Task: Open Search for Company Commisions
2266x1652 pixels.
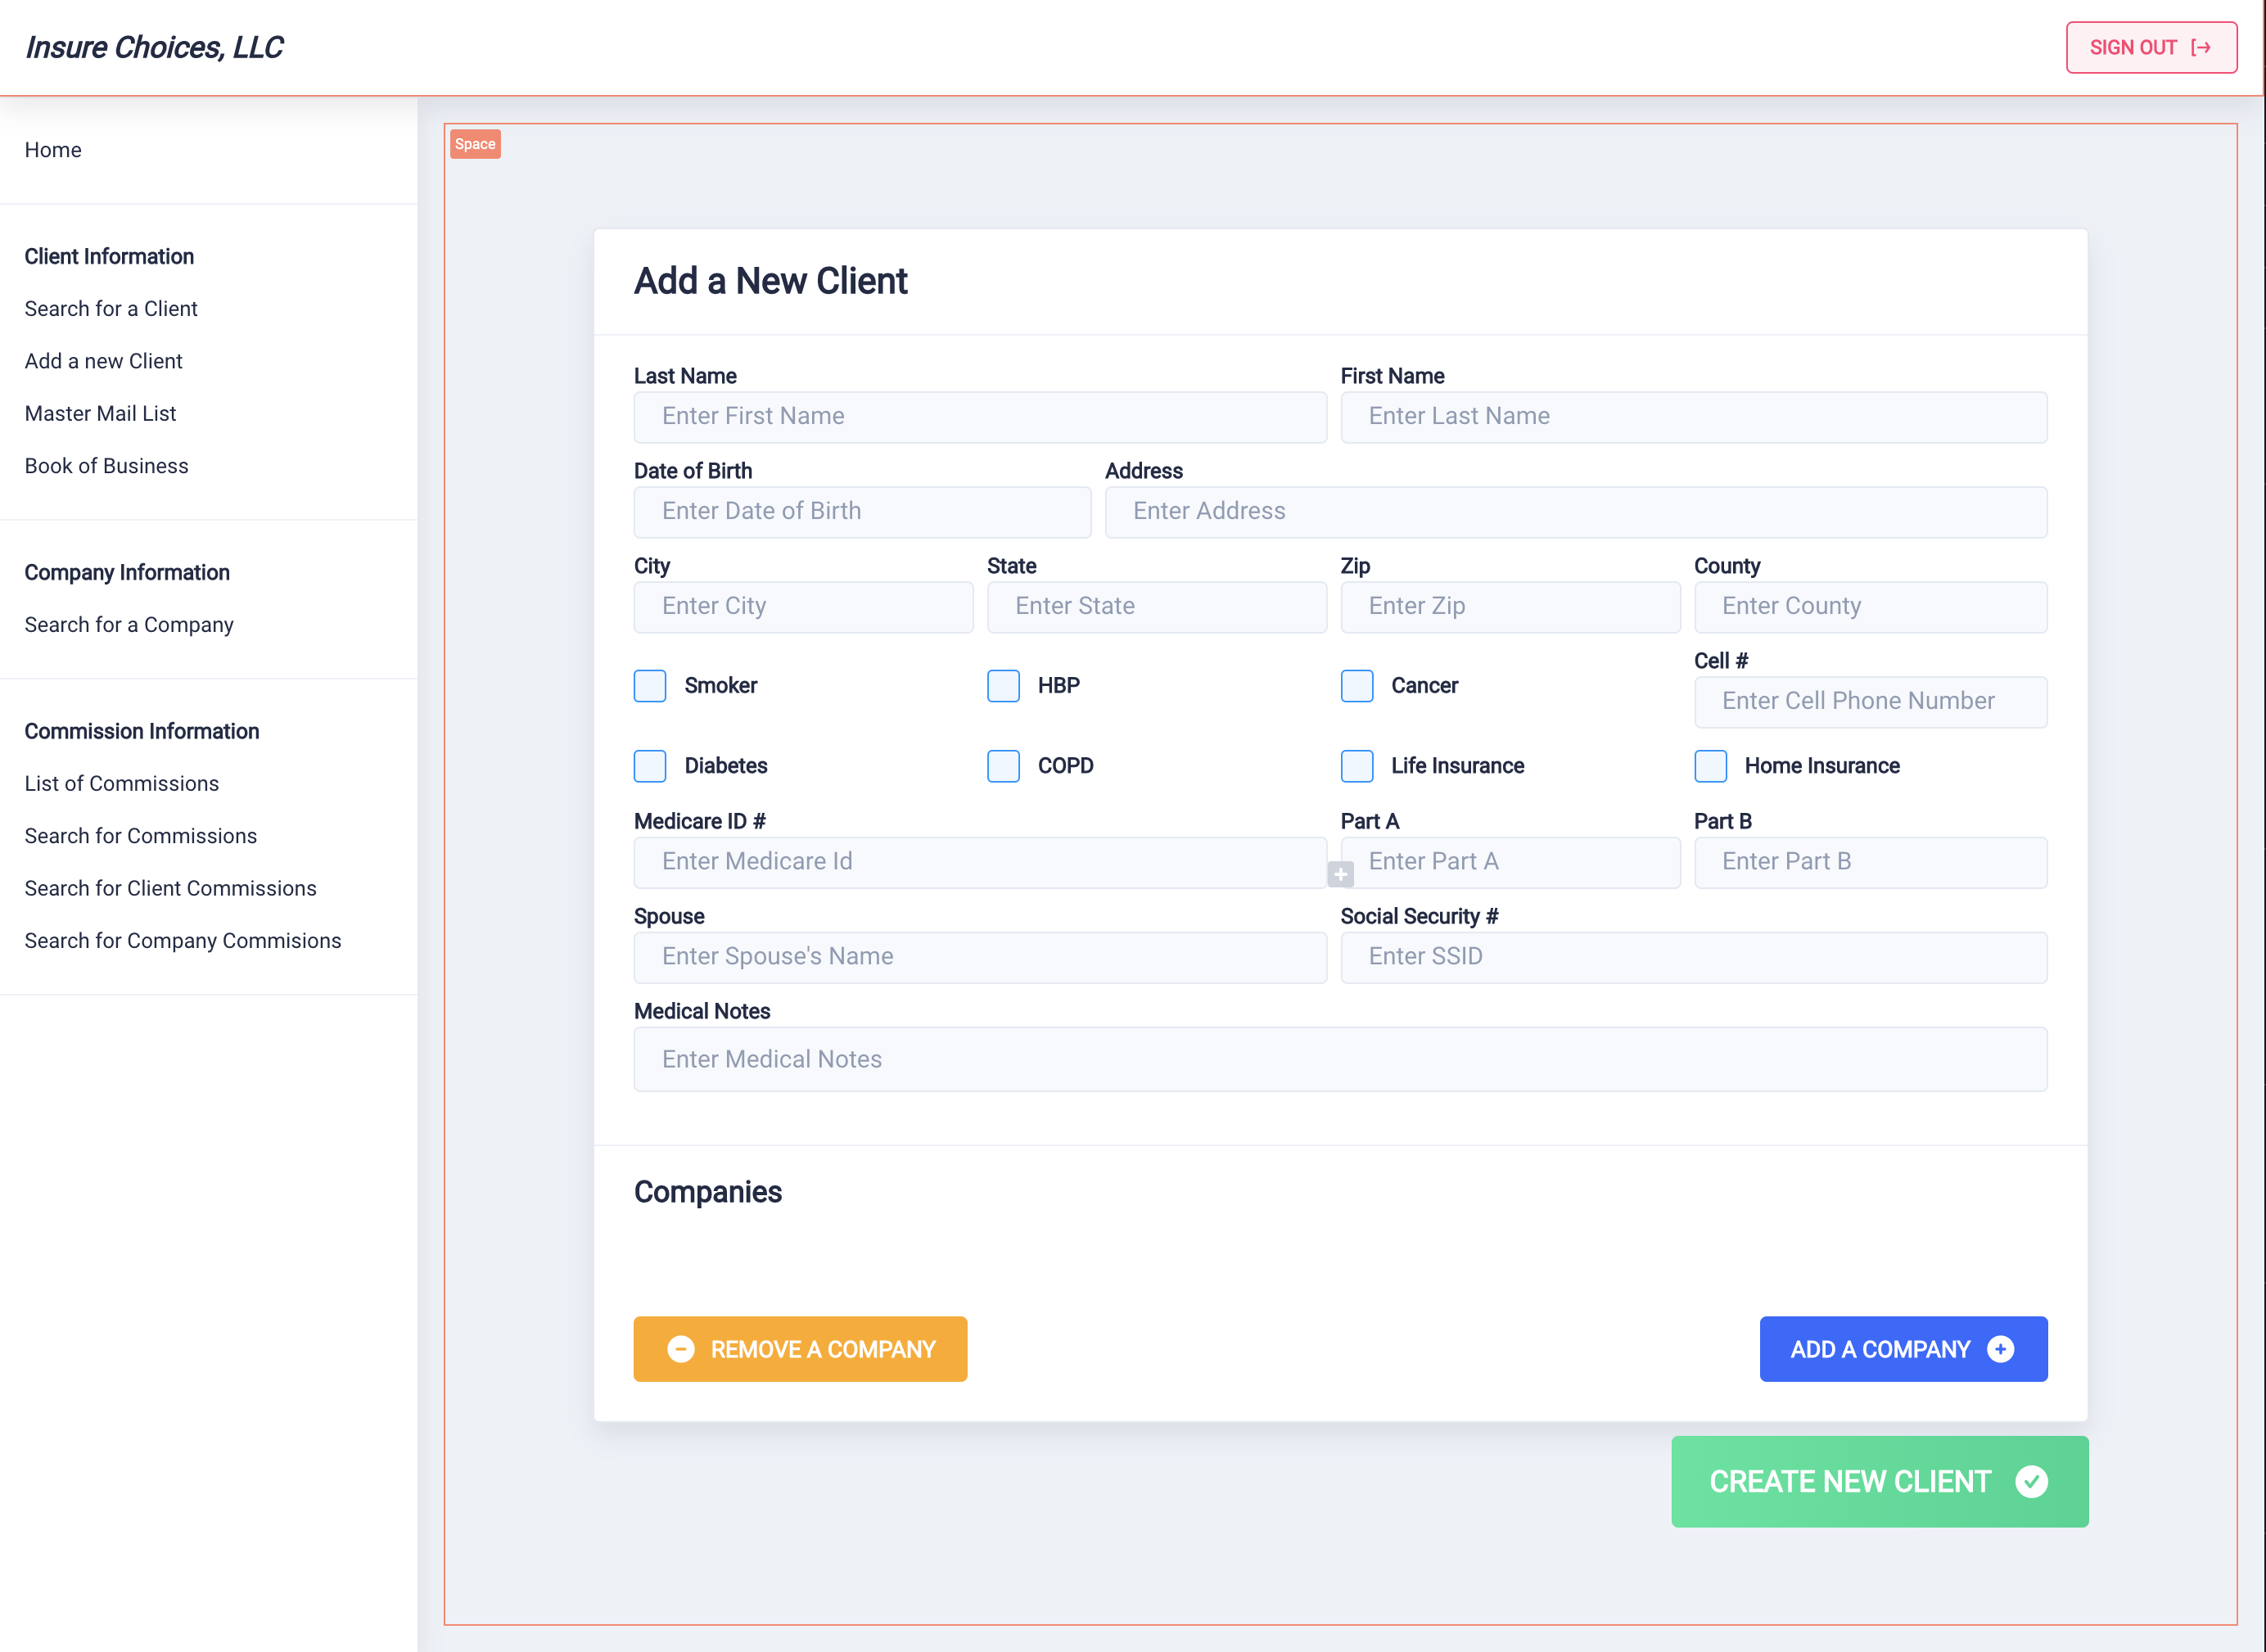Action: 183,941
